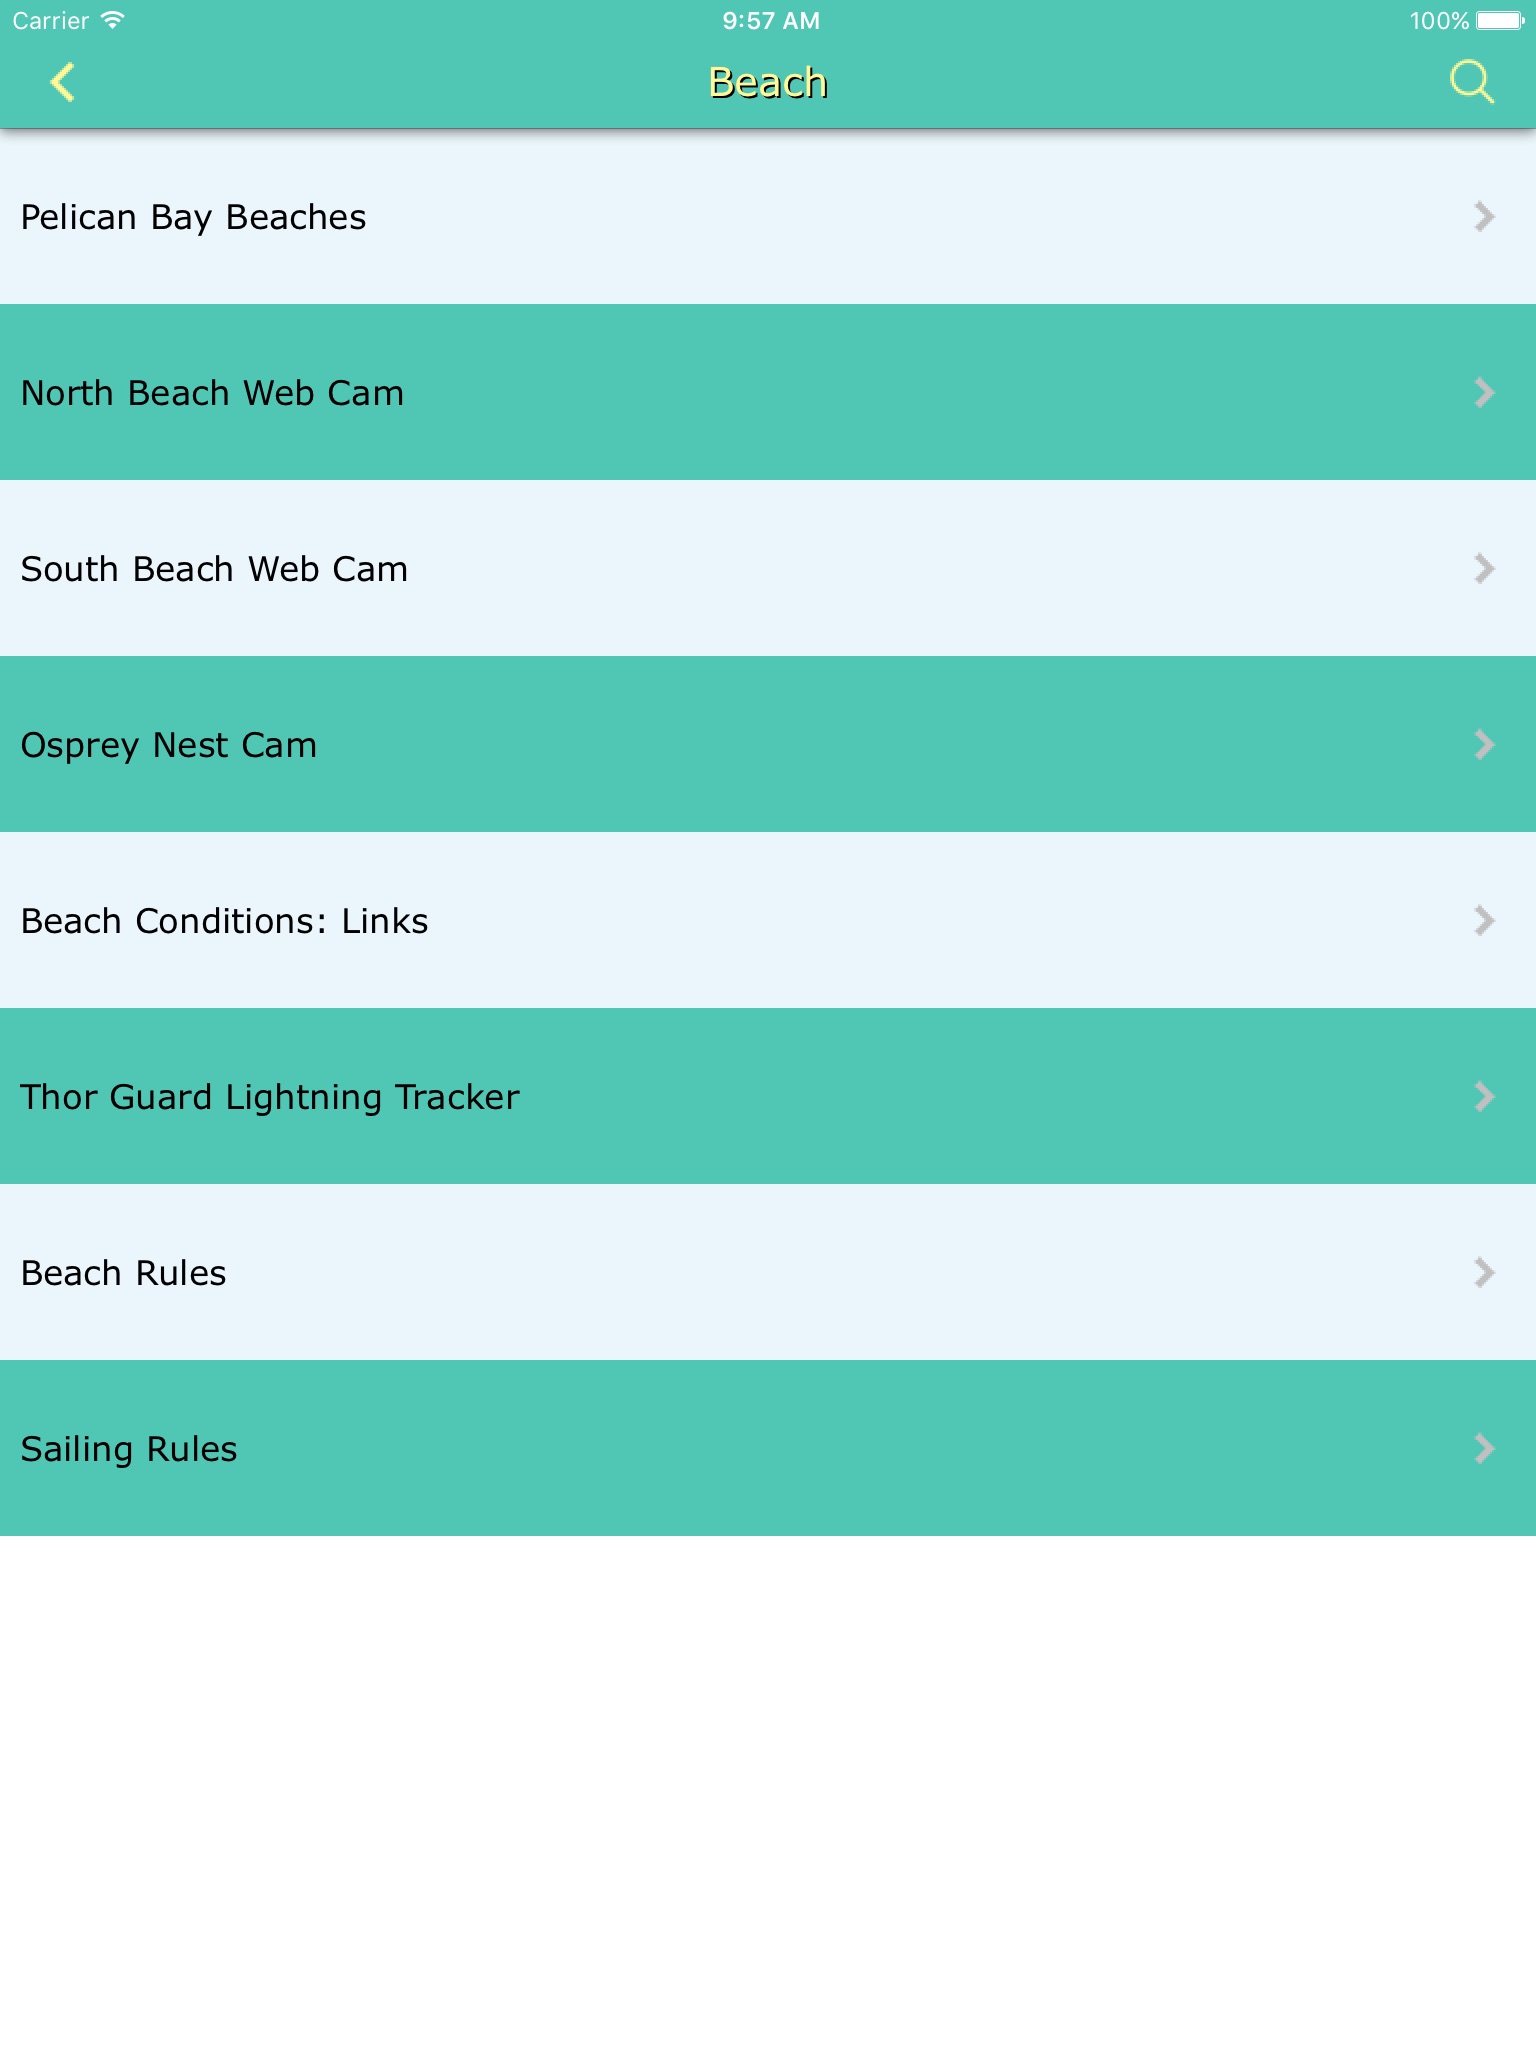Click the South Beach Web Cam chevron
Viewport: 1536px width, 2048px height.
(x=1484, y=568)
